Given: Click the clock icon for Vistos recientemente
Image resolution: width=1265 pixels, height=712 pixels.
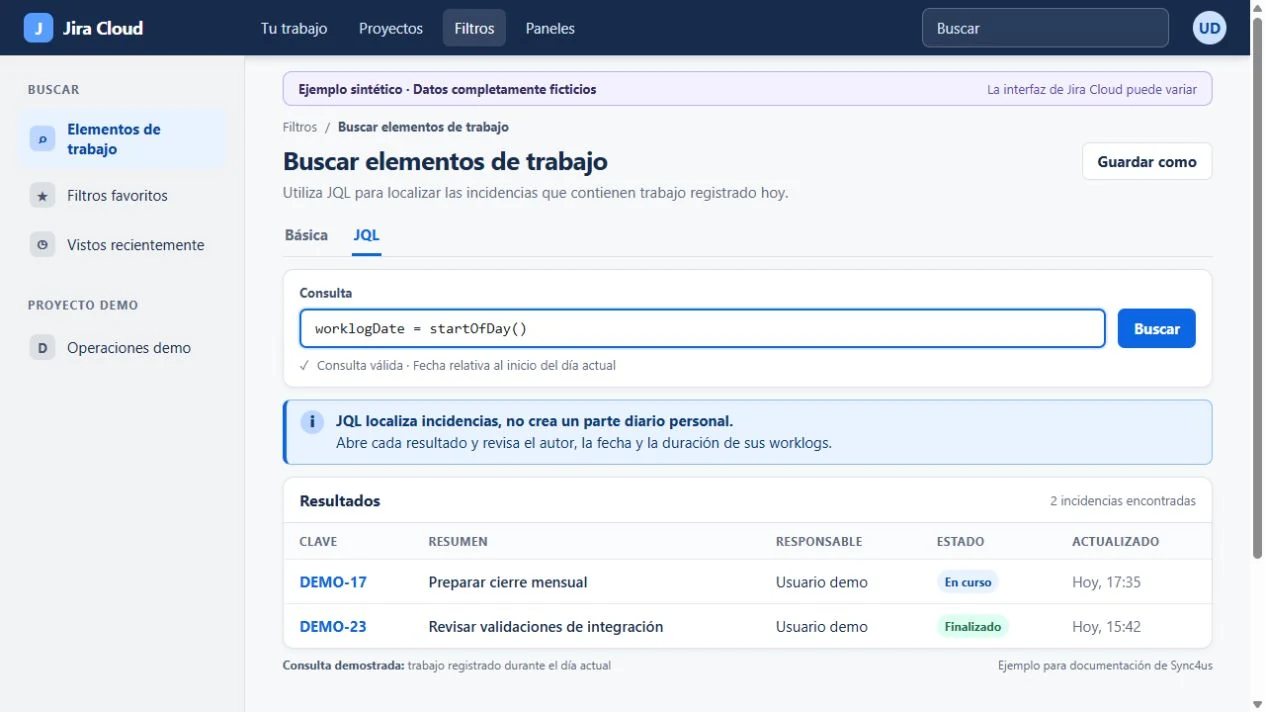Looking at the screenshot, I should tap(42, 245).
